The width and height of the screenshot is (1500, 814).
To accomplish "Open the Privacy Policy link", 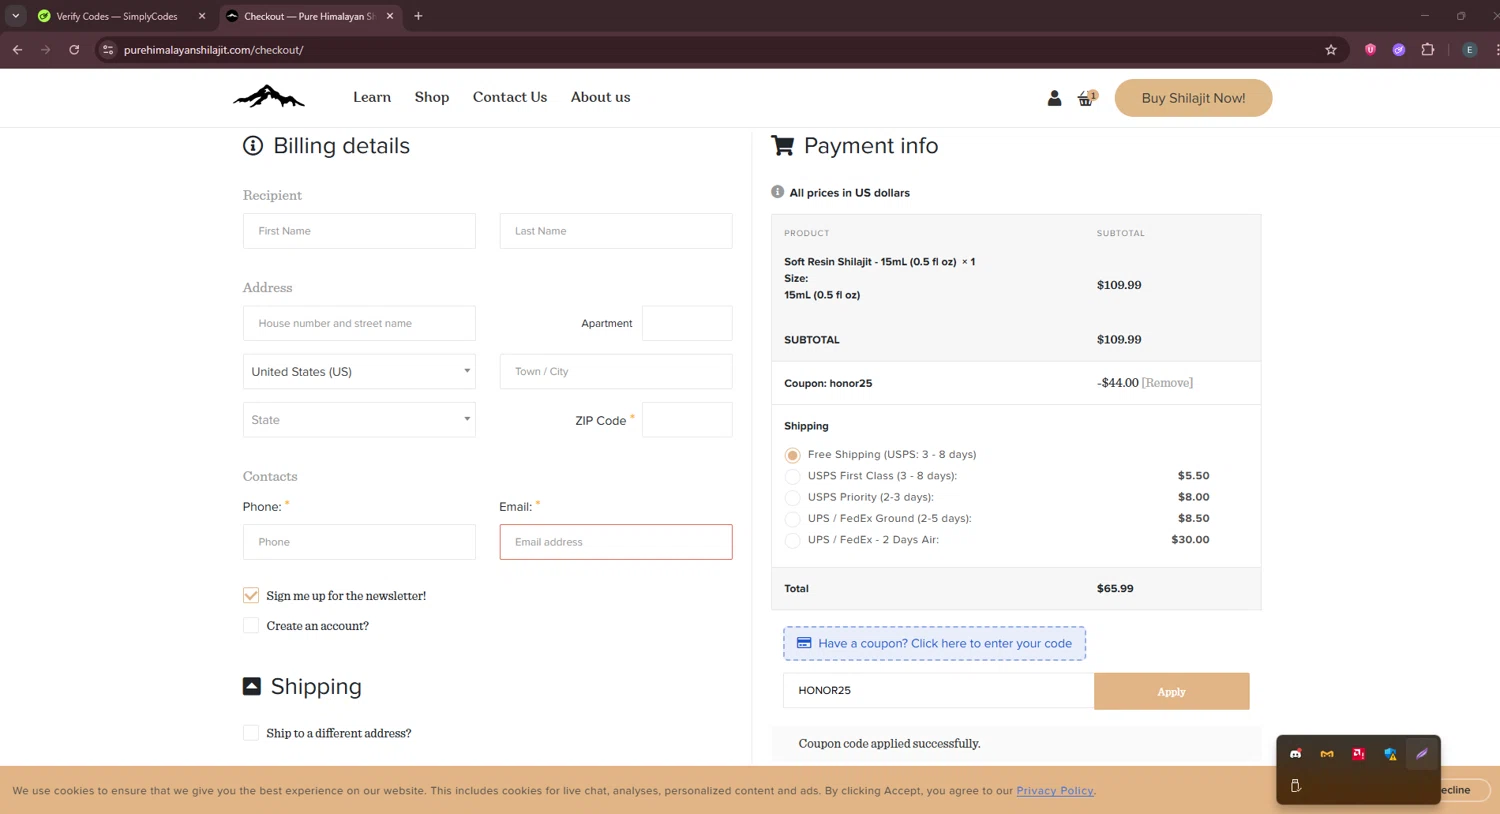I will coord(1055,790).
